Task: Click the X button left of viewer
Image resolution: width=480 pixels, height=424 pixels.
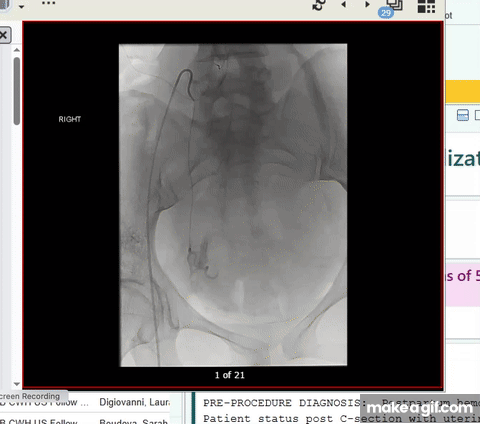Action: (x=4, y=35)
